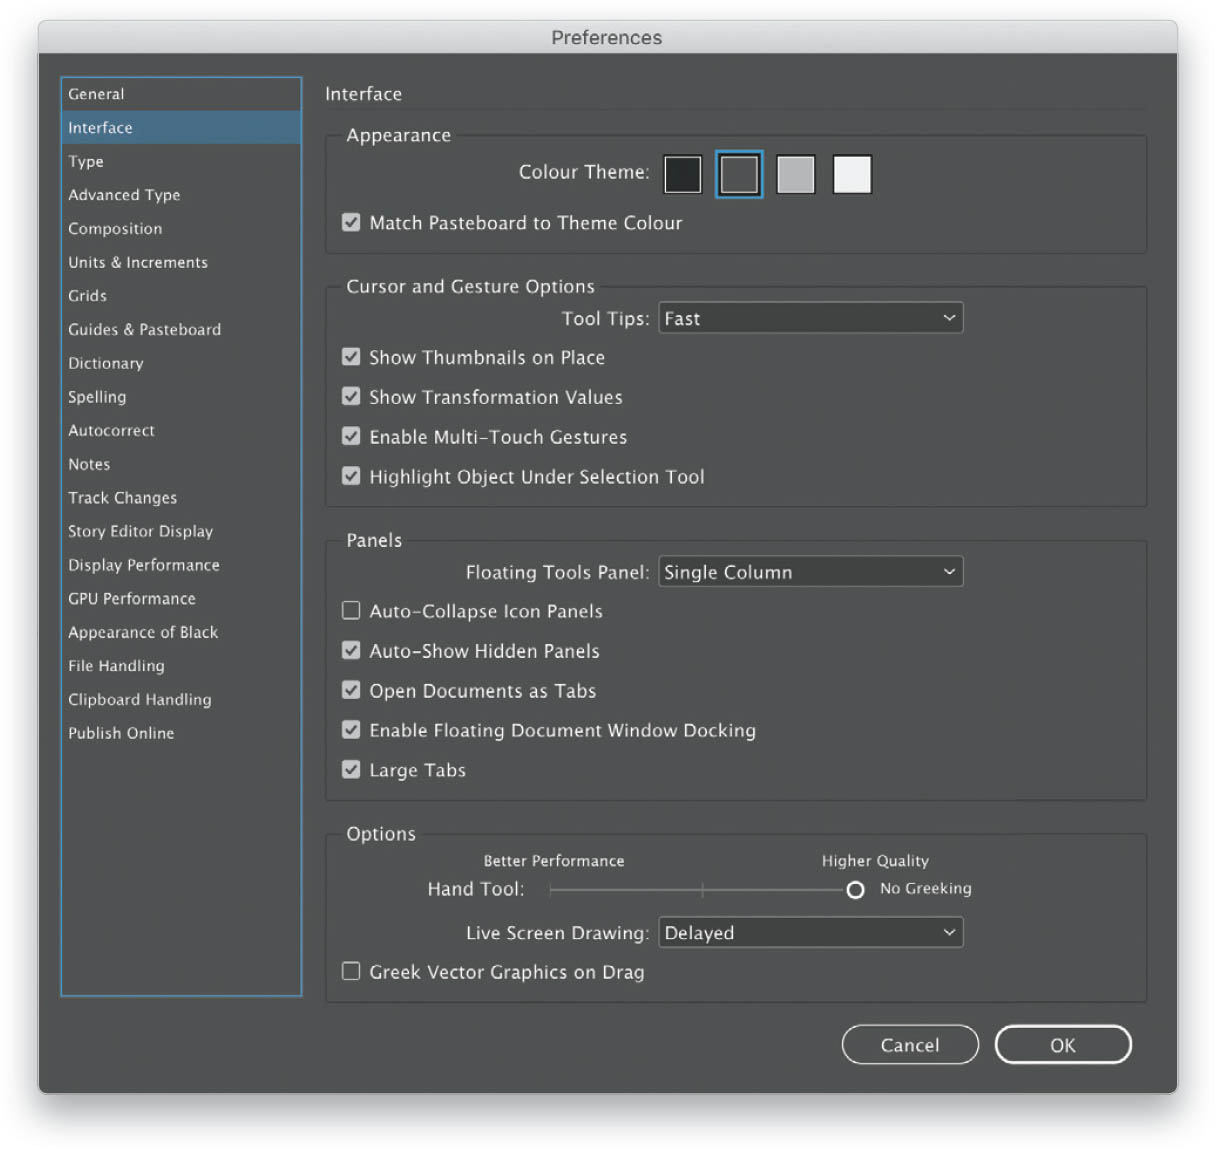Uncheck Open Documents as Tabs

coord(351,690)
